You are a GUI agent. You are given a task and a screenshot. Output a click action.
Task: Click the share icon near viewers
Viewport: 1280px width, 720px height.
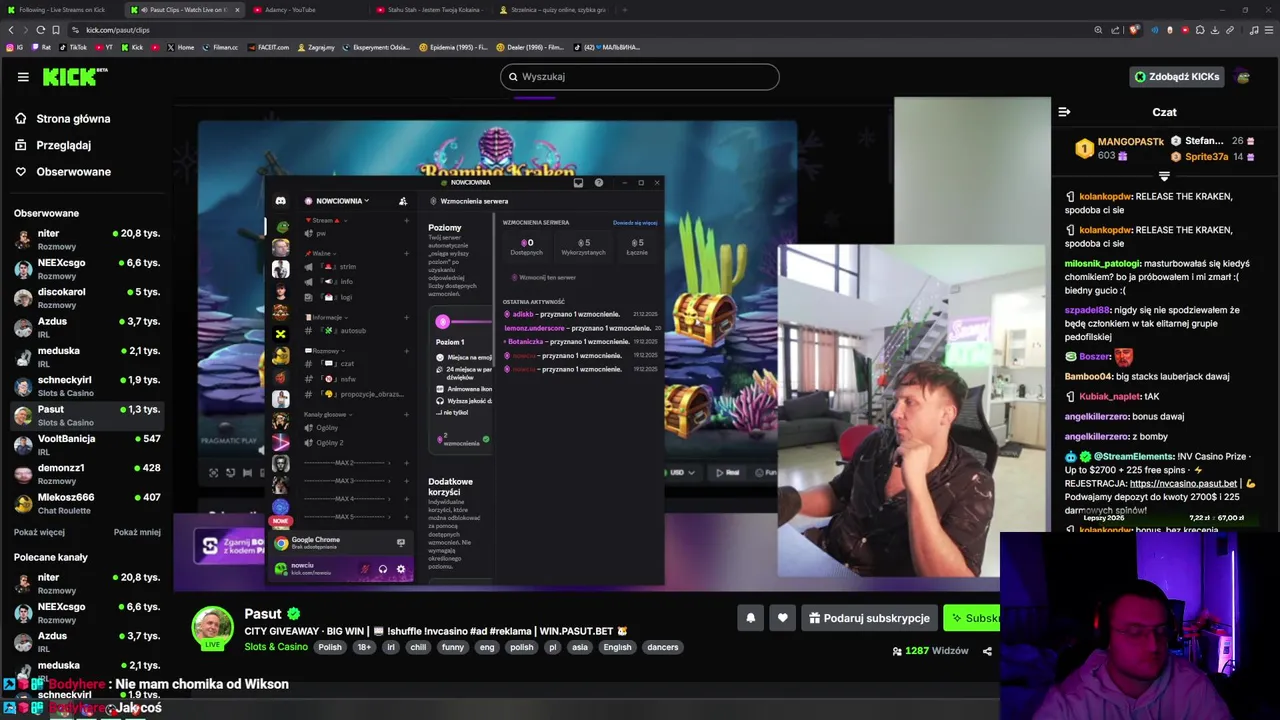(x=987, y=651)
